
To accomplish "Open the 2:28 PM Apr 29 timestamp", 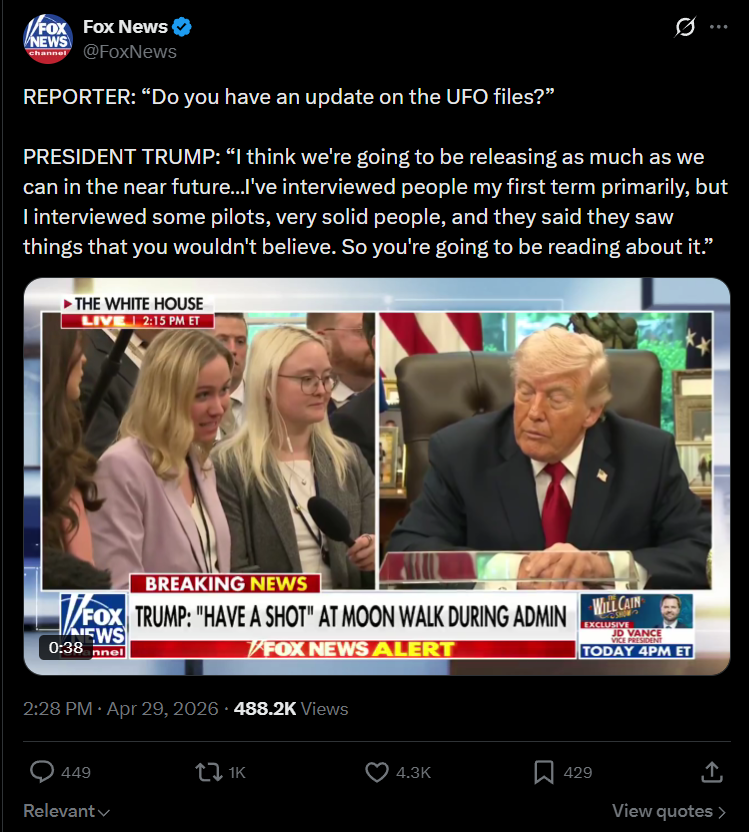I will tap(120, 709).
